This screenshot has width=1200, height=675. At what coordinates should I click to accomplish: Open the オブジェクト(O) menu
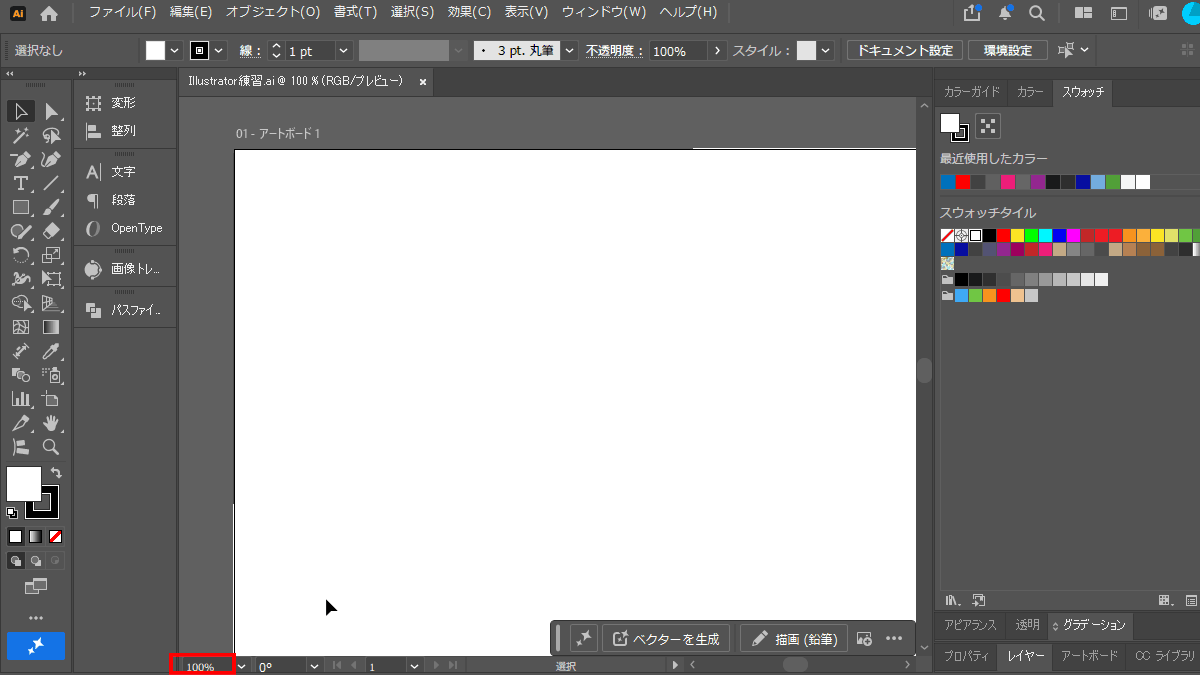(272, 13)
